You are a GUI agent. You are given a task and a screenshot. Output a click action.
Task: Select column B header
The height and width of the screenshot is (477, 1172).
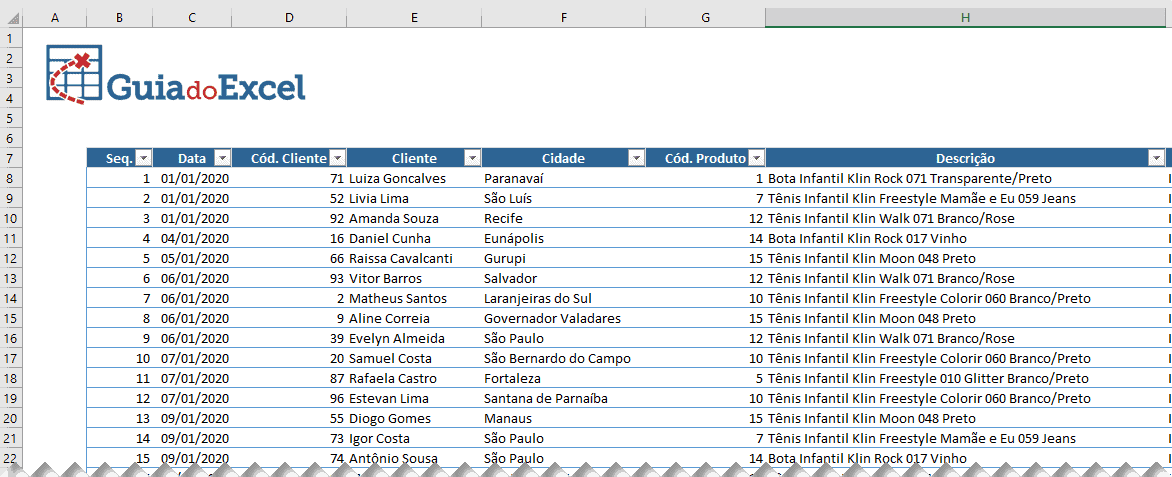click(119, 18)
